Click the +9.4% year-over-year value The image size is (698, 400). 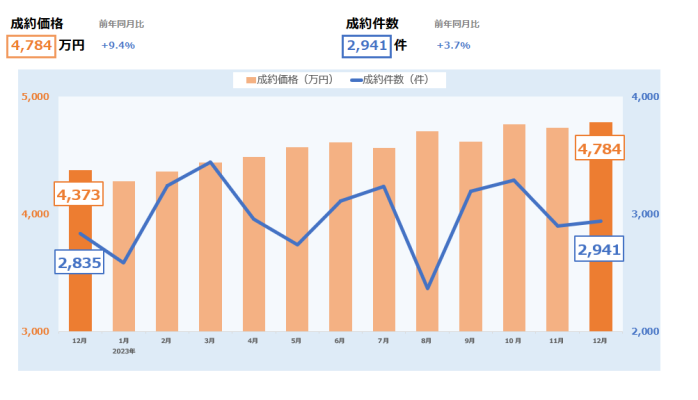118,45
